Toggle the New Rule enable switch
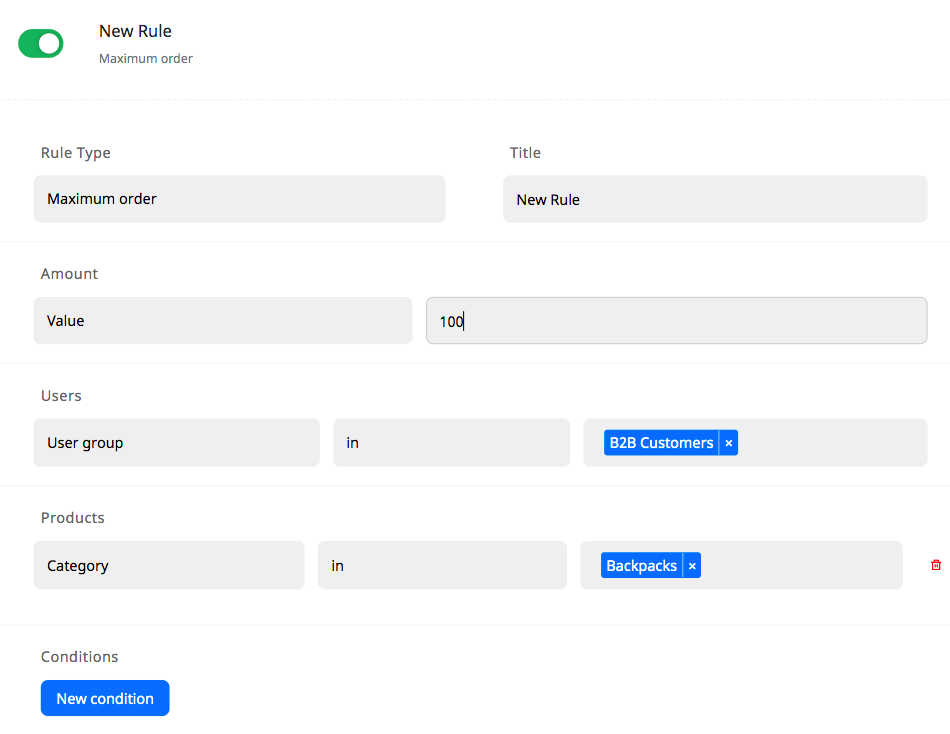The image size is (950, 734). click(x=41, y=43)
